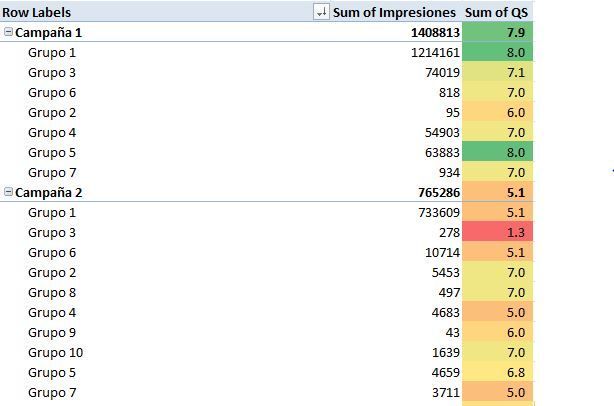Select the Sum of Impresiones header
Image resolution: width=614 pixels, height=406 pixels.
[394, 12]
